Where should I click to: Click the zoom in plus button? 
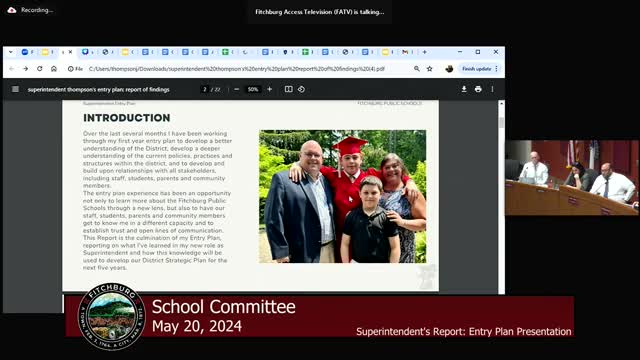(269, 89)
